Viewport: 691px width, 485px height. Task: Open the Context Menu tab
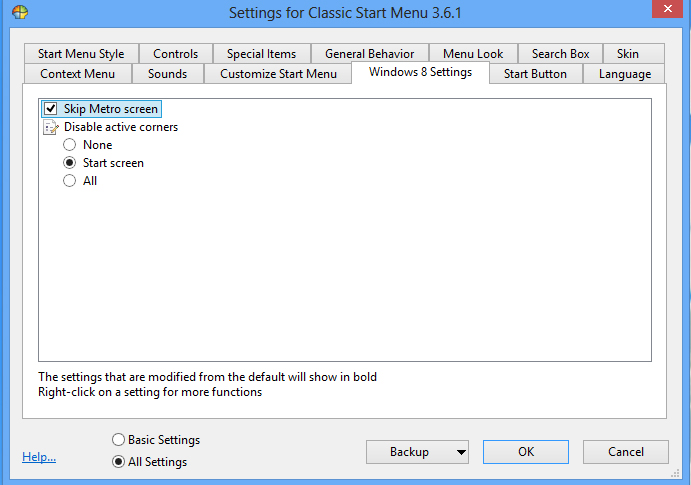tap(78, 74)
